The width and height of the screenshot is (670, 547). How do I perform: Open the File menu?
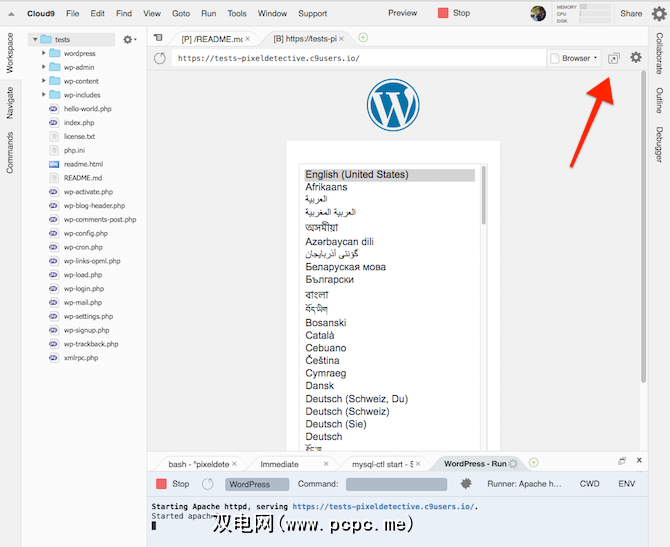73,13
